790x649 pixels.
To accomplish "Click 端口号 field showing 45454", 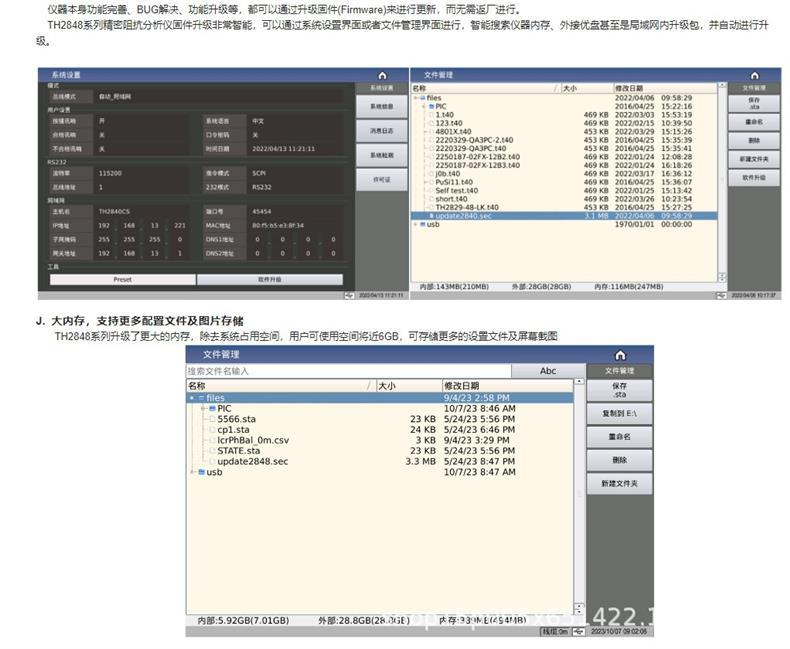I will 295,212.
